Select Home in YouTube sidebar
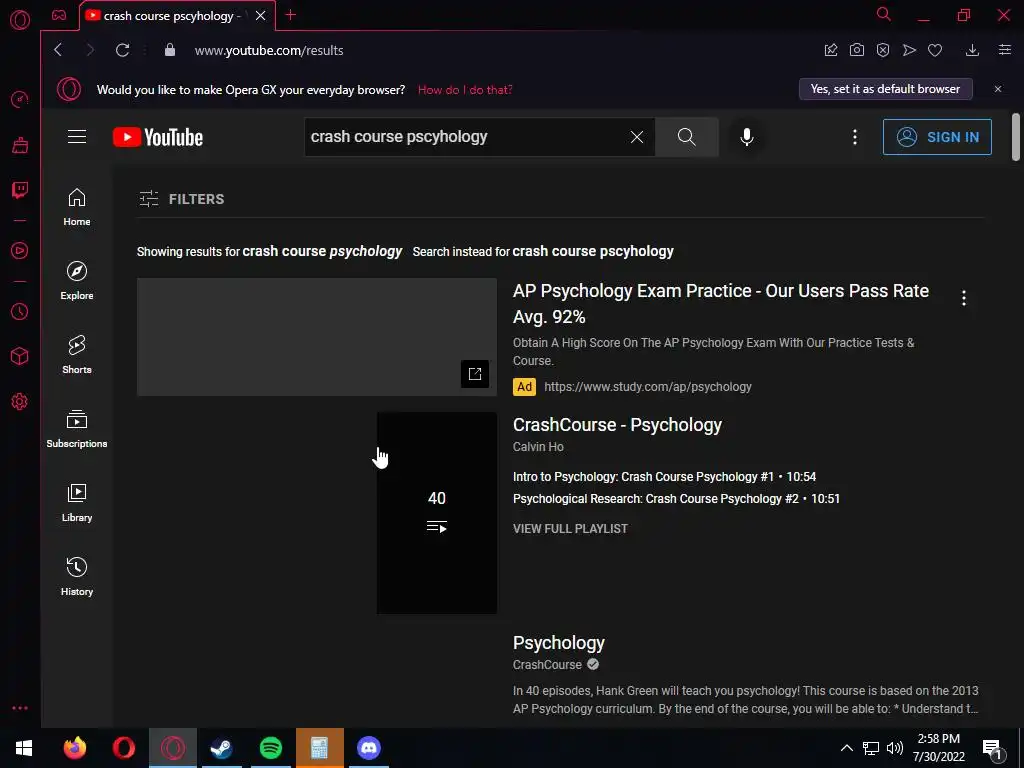The image size is (1024, 768). click(77, 207)
